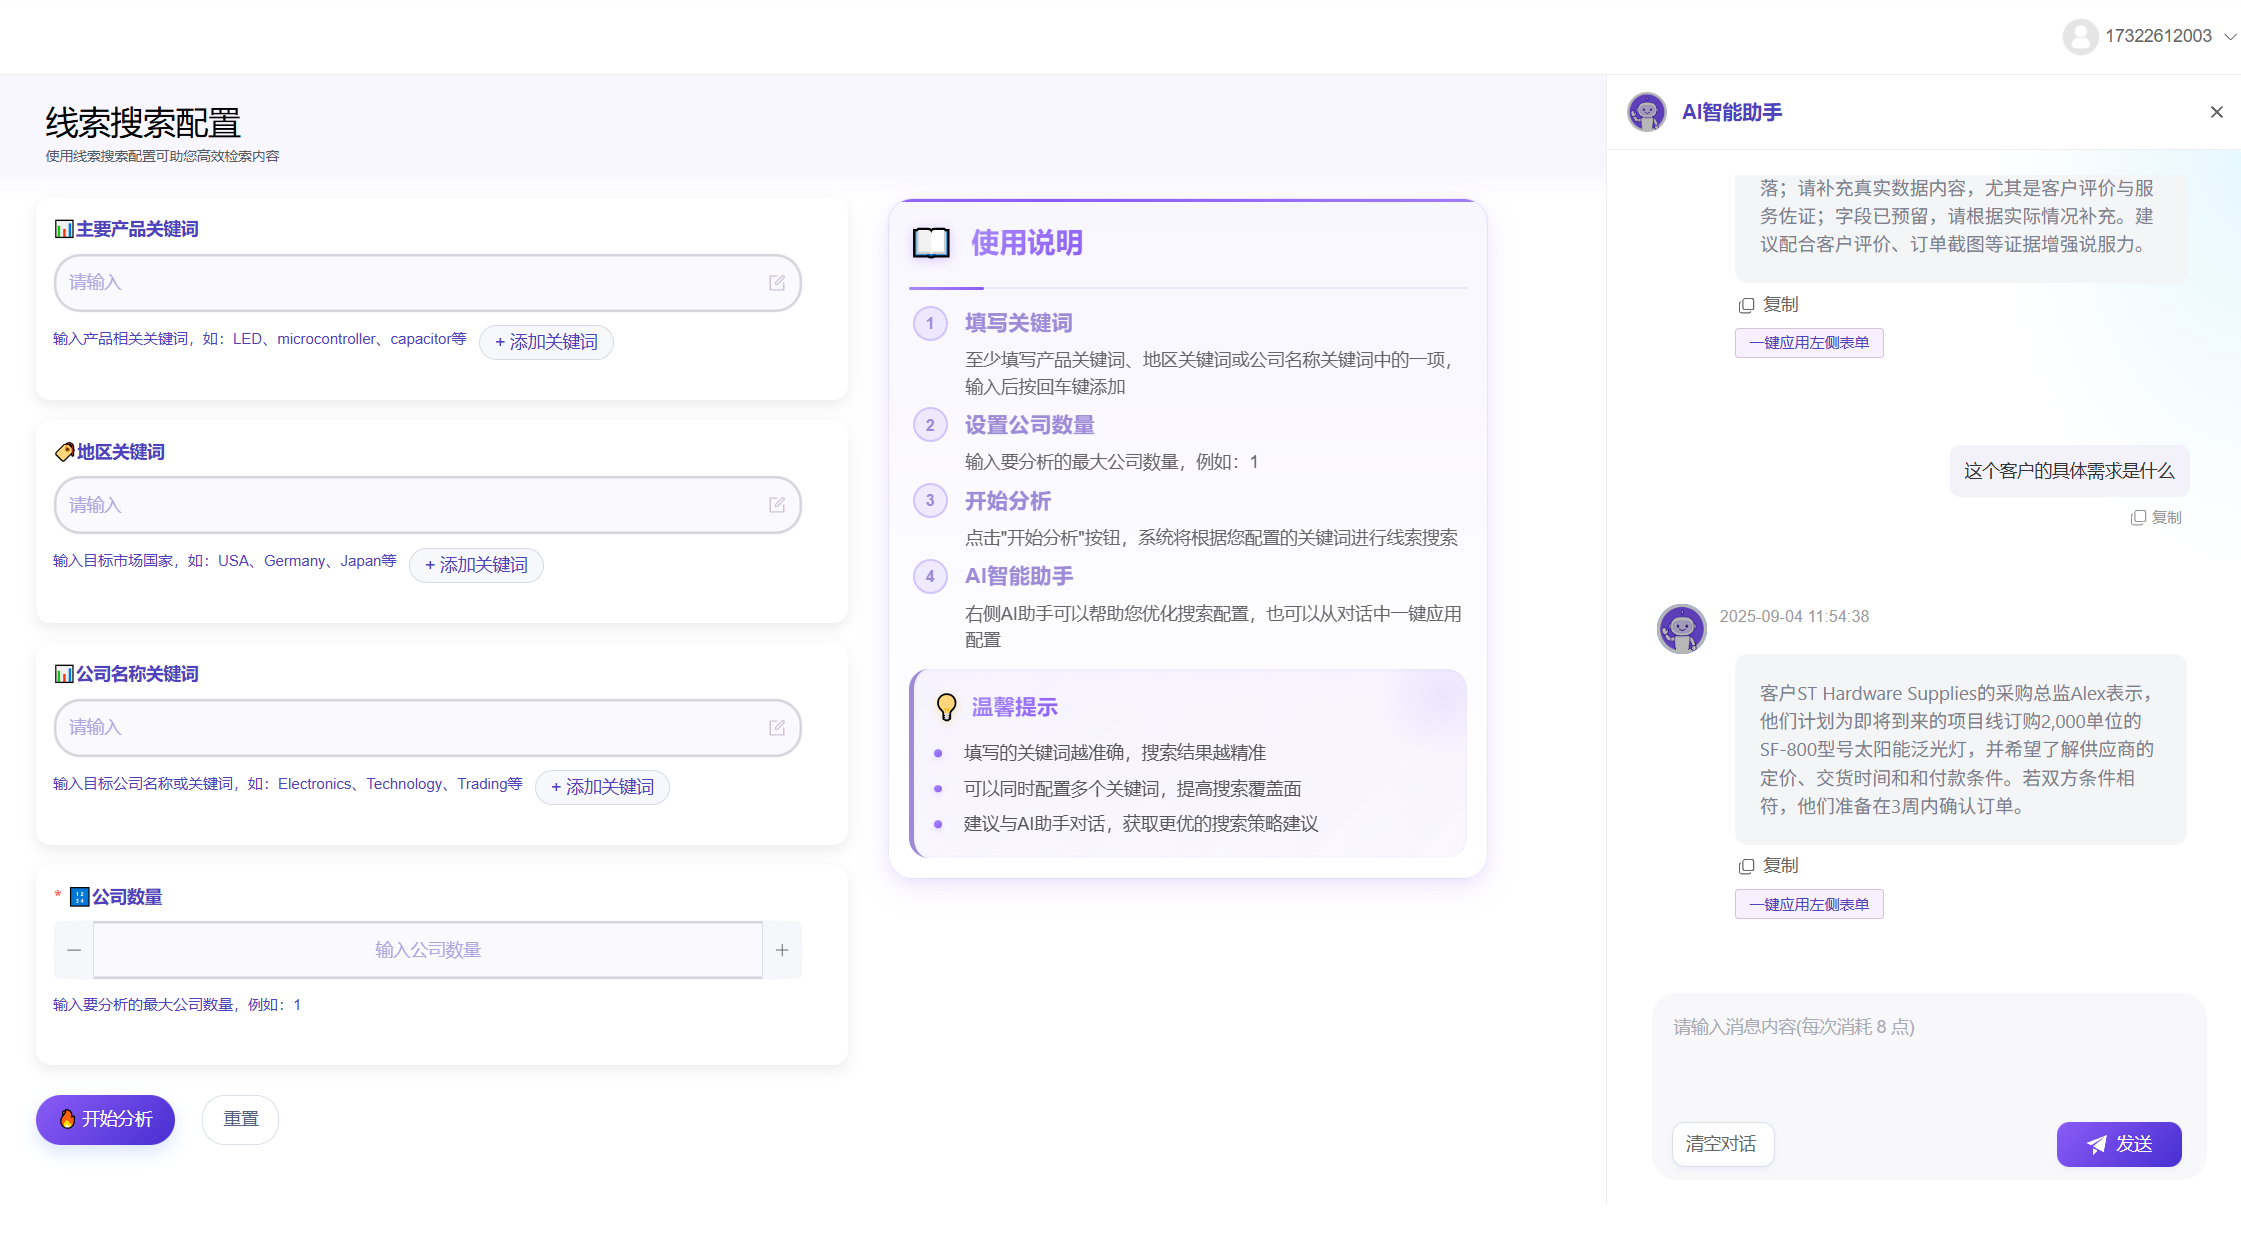
Task: Click the copy icon beside the user message
Action: pos(2139,516)
